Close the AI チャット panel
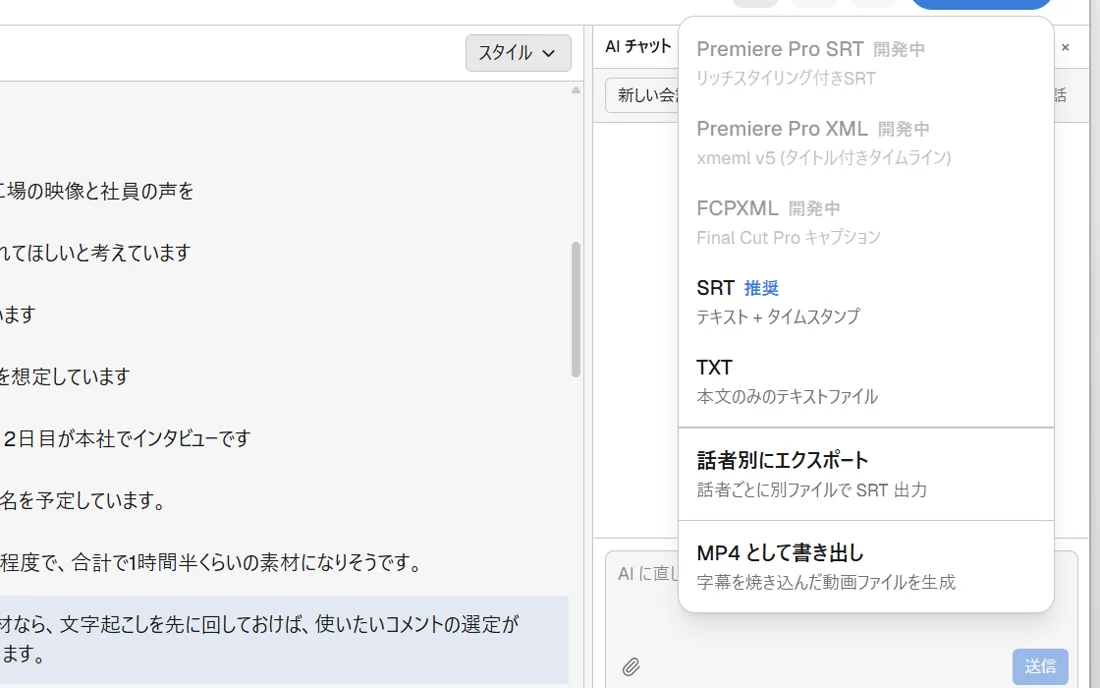1100x688 pixels. [x=1065, y=48]
